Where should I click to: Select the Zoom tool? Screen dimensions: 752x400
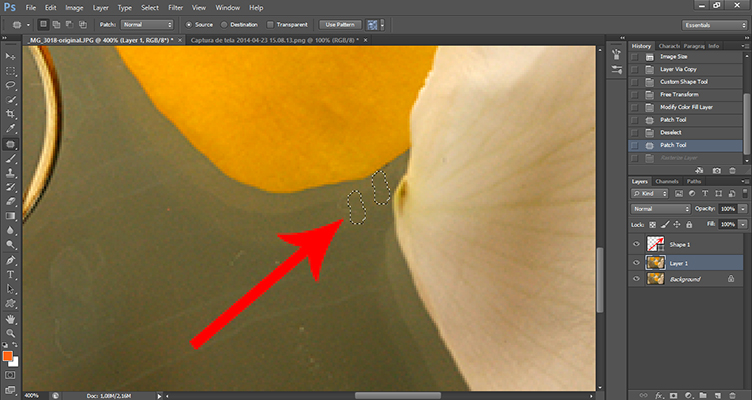pos(11,332)
